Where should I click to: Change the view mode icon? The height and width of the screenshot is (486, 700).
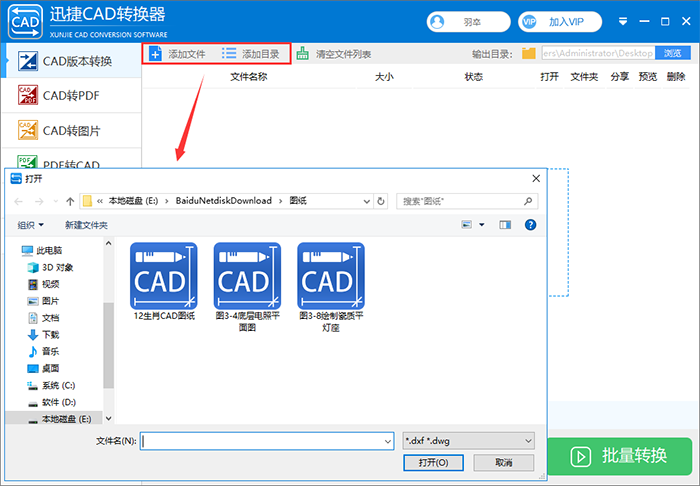click(x=467, y=224)
